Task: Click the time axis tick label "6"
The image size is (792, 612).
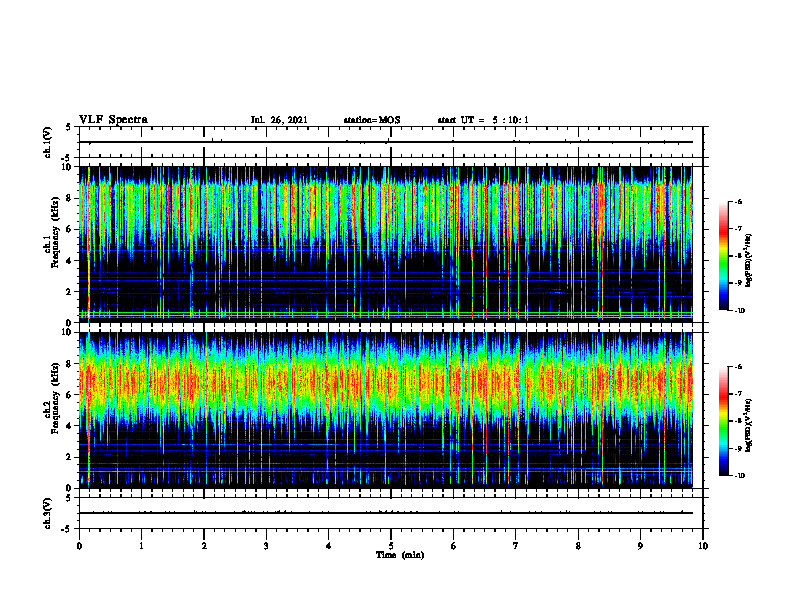Action: pyautogui.click(x=454, y=546)
